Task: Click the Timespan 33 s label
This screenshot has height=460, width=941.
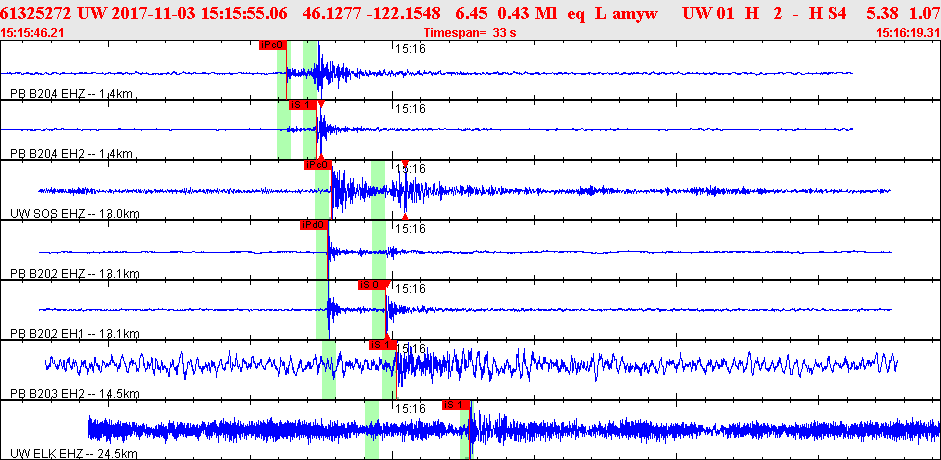Action: click(x=468, y=32)
